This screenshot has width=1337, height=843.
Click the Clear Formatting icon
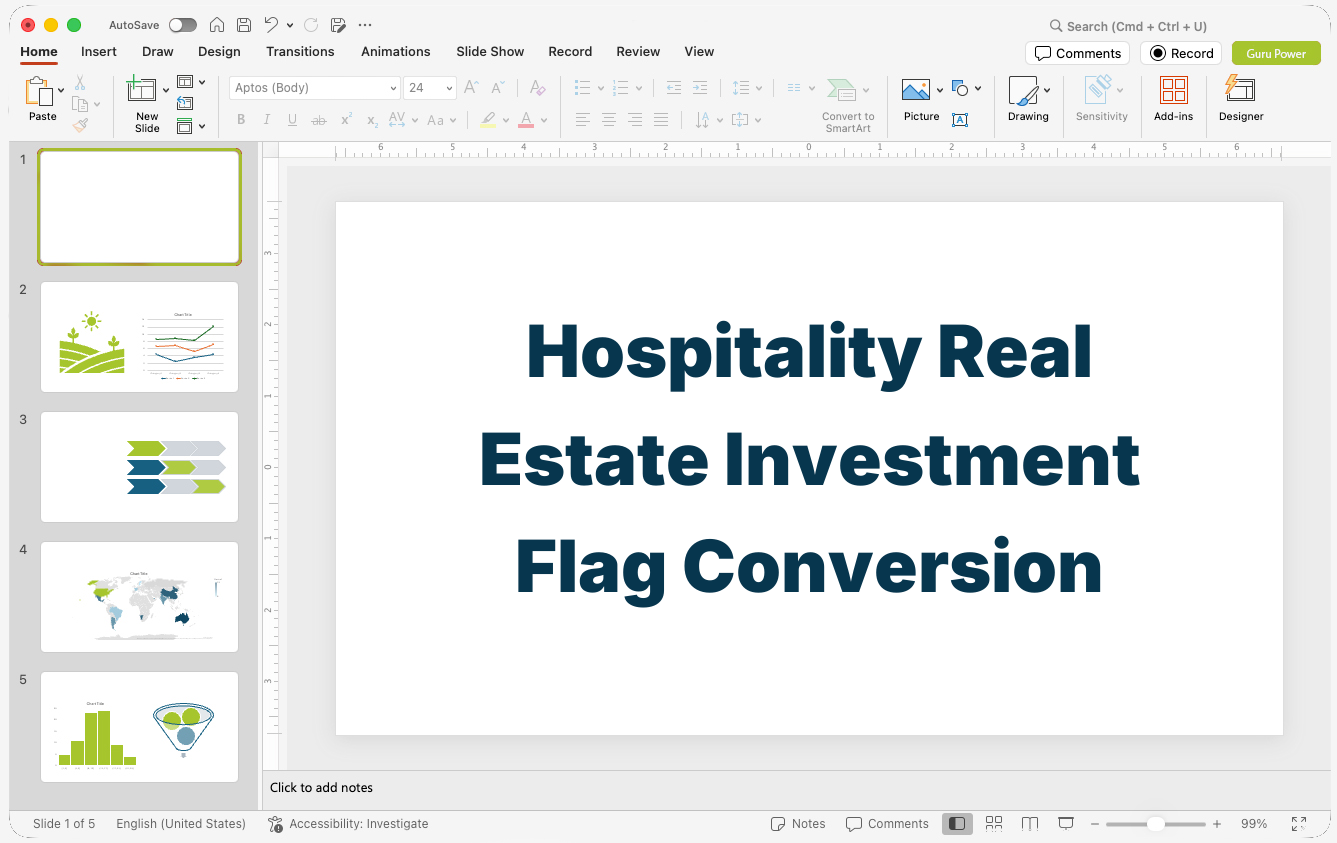coord(537,88)
